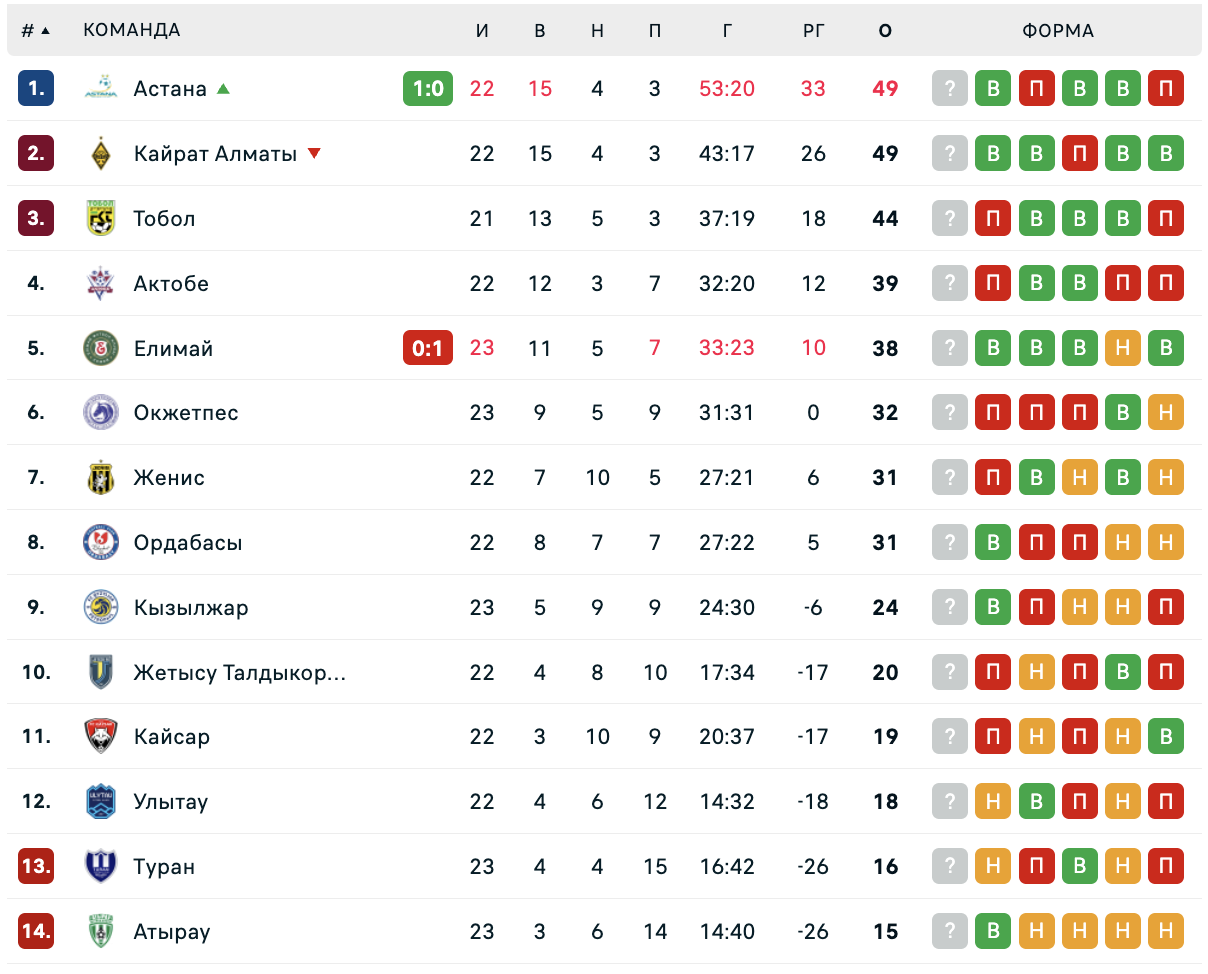Viewport: 1208px width, 974px height.
Task: Sort by the О points column header
Action: 885,31
